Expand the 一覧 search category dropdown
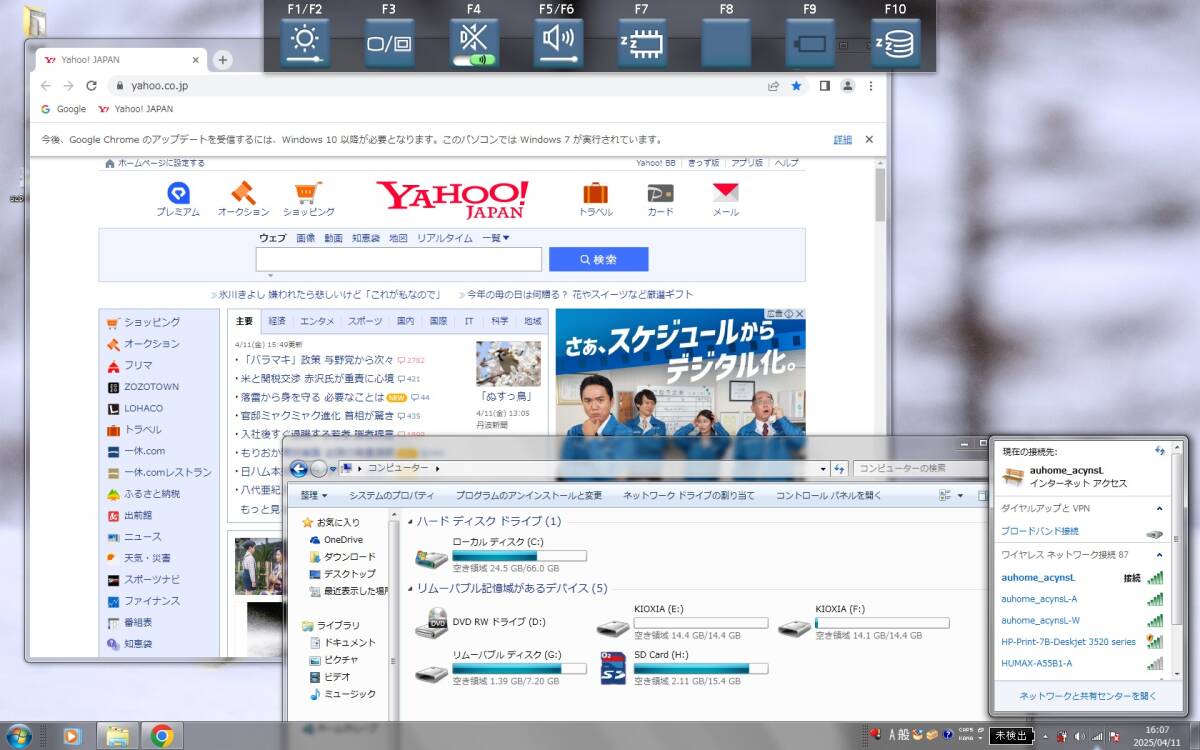1200x750 pixels. (496, 238)
